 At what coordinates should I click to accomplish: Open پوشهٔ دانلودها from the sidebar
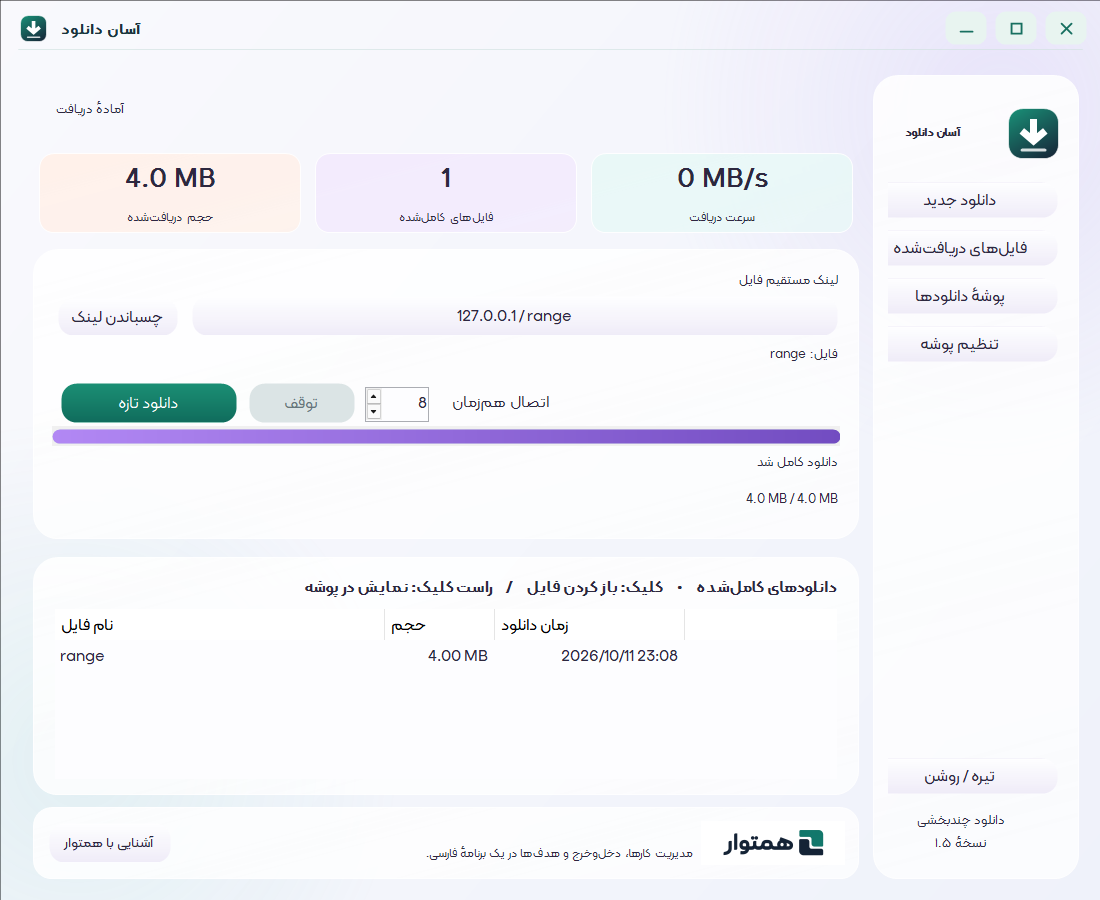pyautogui.click(x=972, y=296)
